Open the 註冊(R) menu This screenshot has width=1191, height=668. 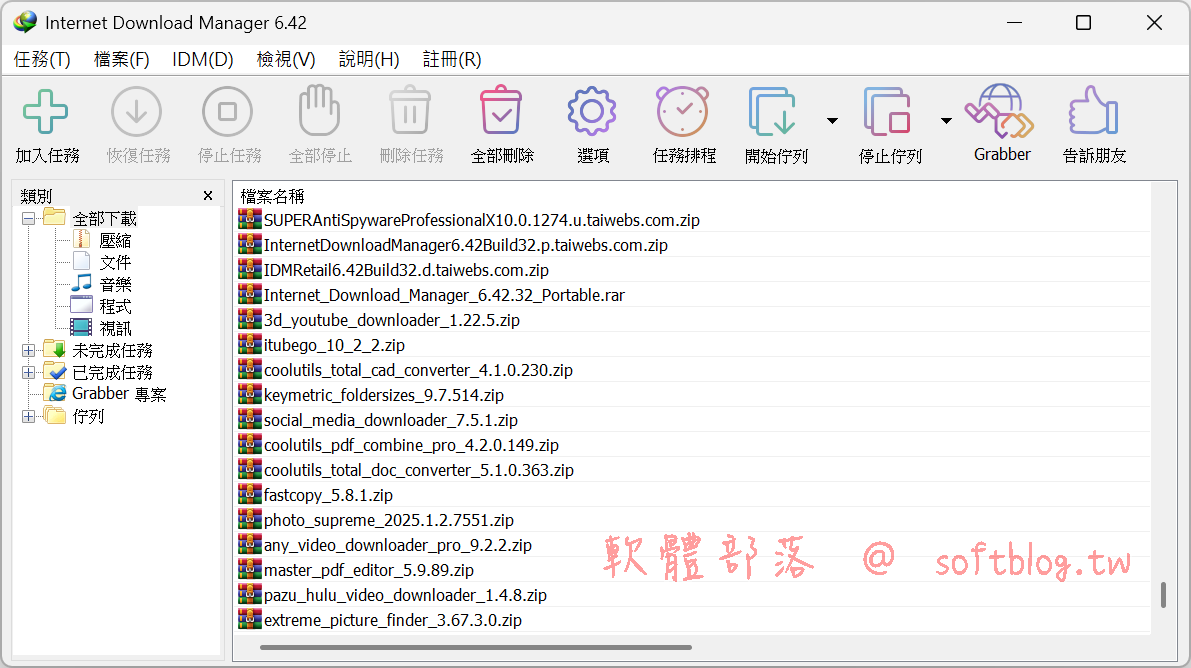[x=452, y=59]
